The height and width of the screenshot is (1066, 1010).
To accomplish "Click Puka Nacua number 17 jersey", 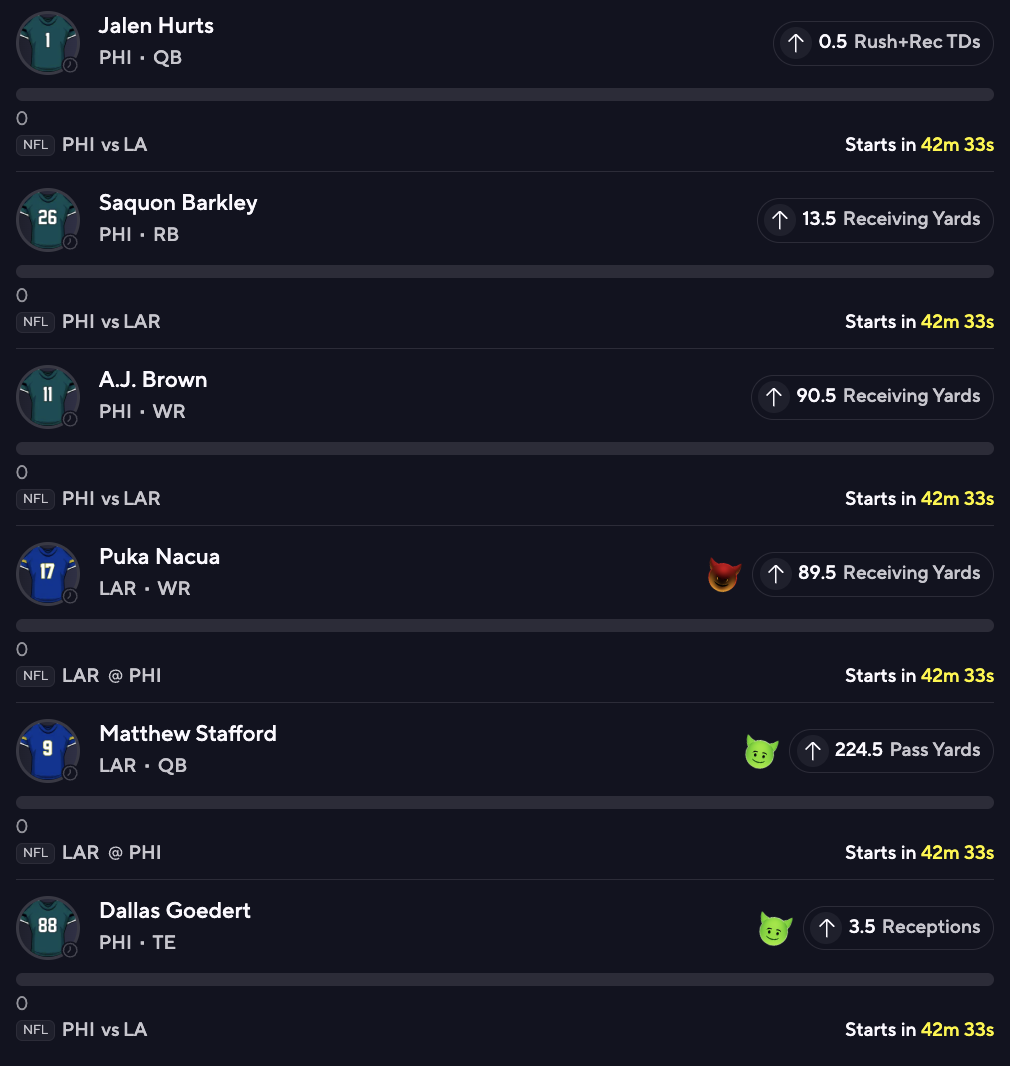I will 48,573.
